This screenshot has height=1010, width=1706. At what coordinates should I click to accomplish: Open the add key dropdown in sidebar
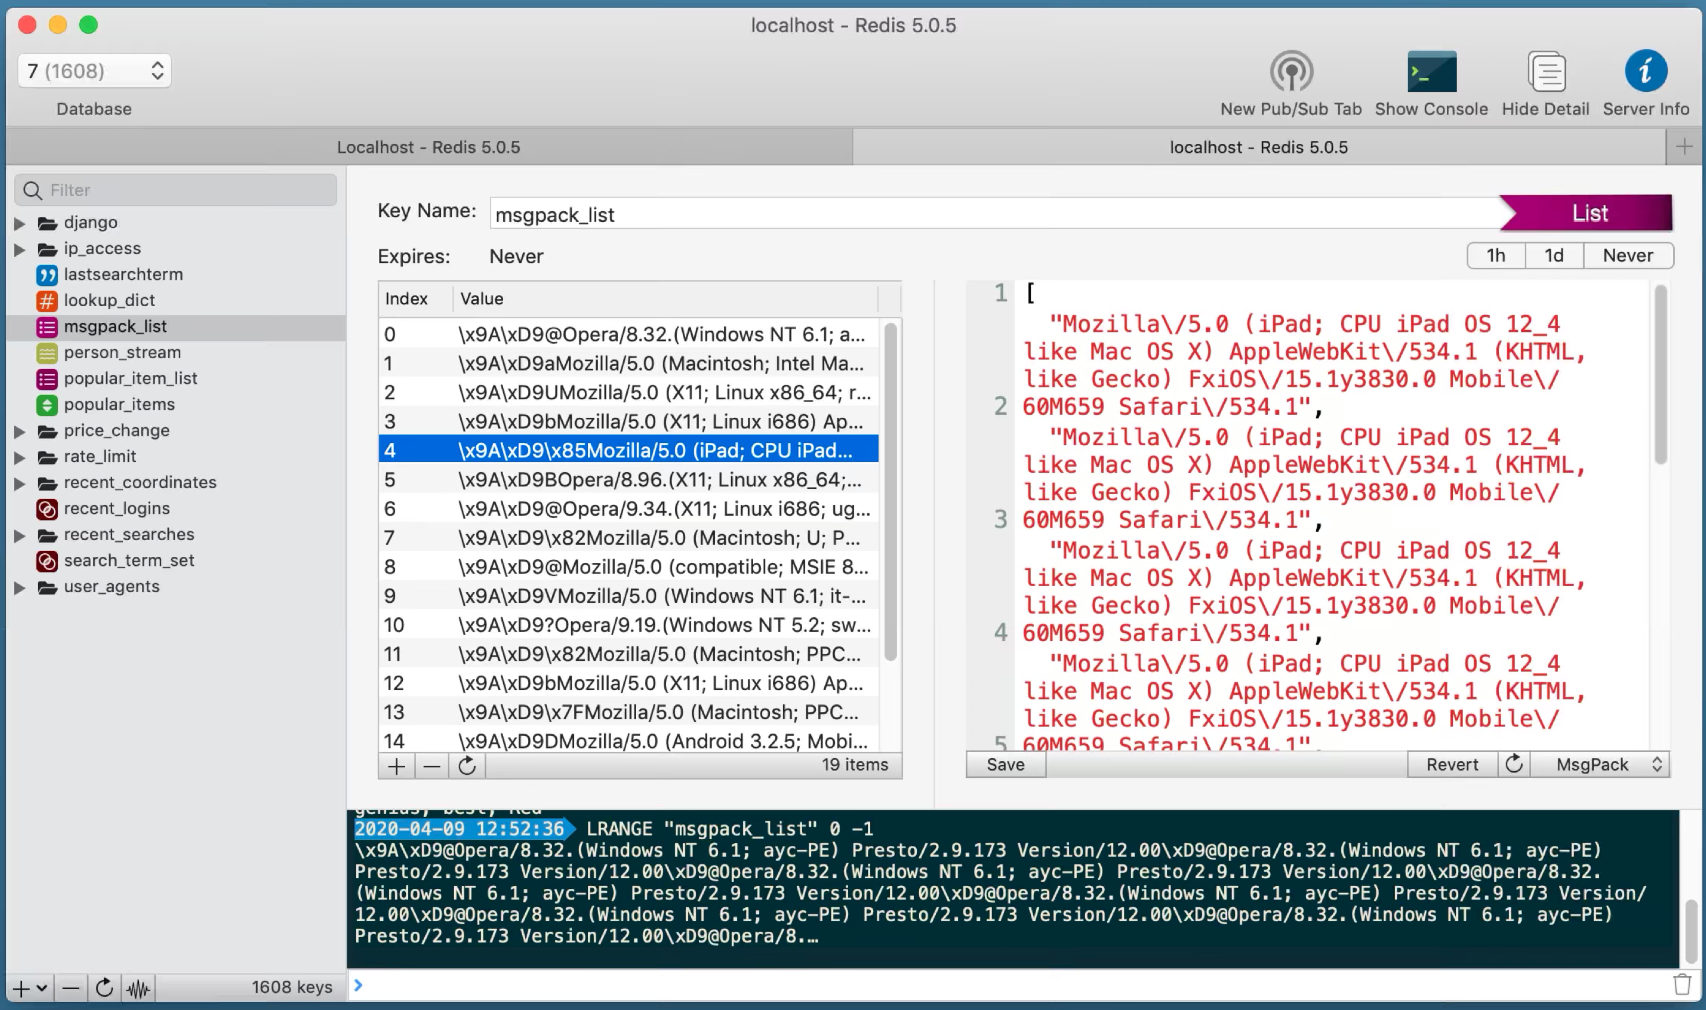[x=29, y=988]
